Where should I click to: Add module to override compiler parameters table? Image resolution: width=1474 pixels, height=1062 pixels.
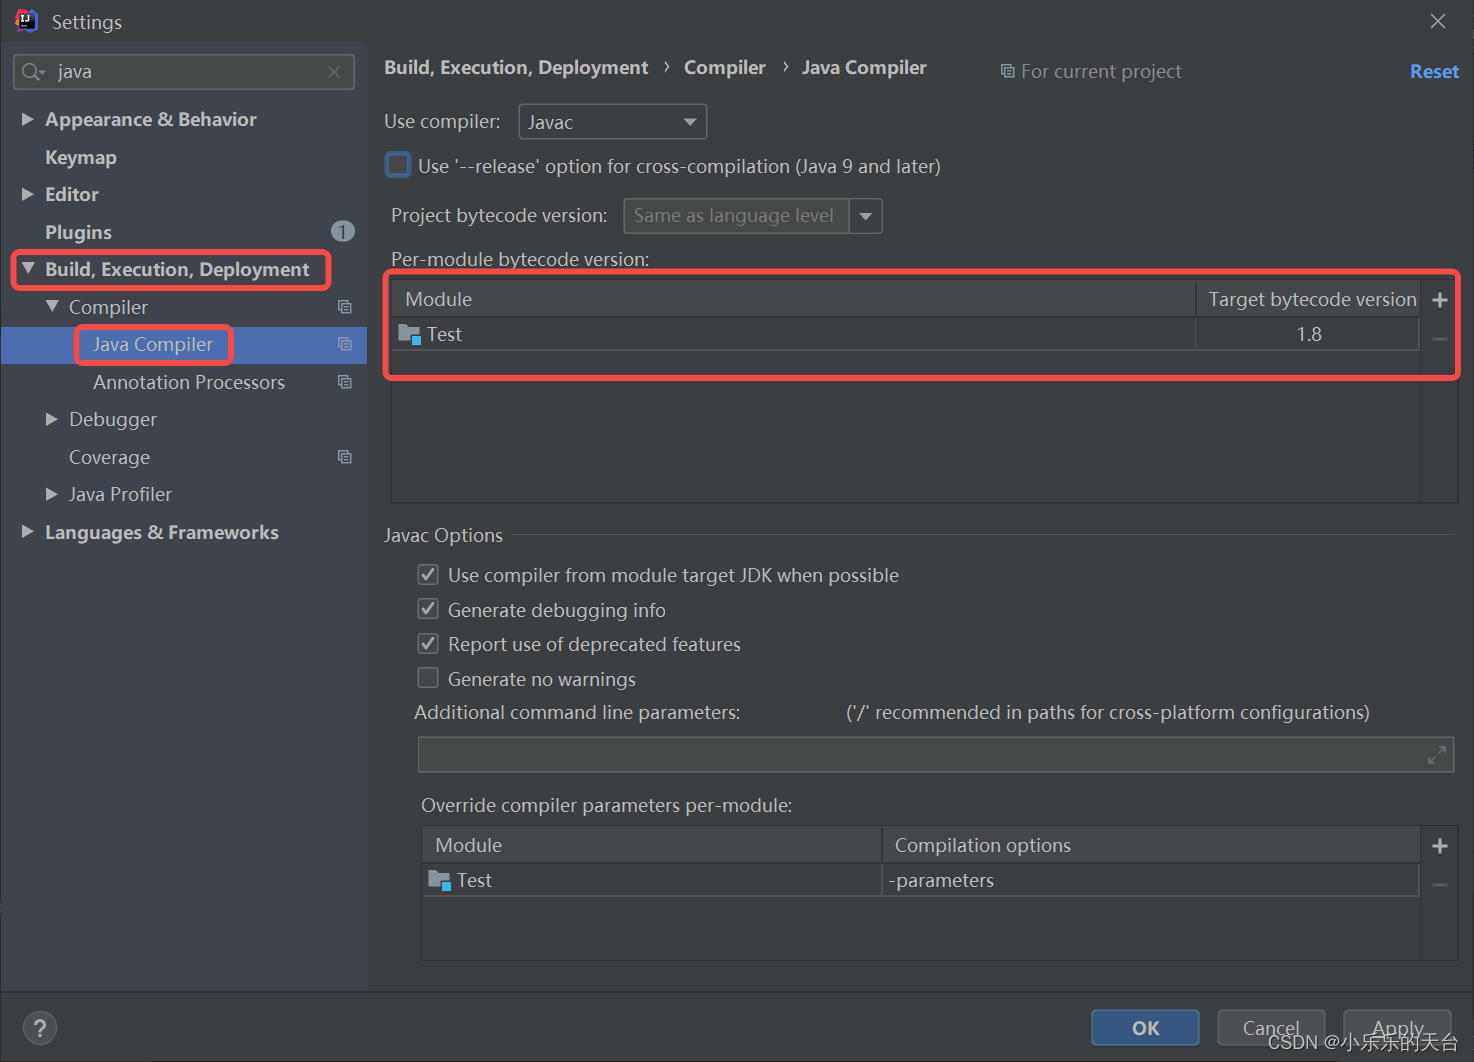click(x=1440, y=846)
